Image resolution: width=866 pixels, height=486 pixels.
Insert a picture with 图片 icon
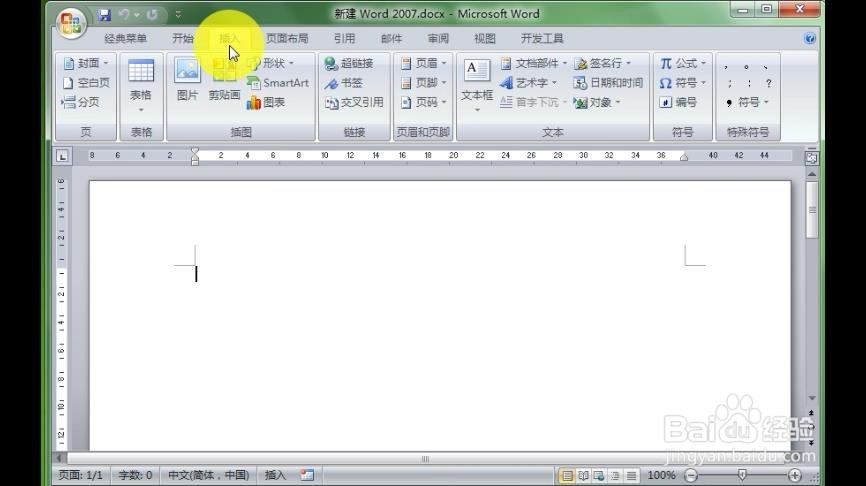pos(187,80)
